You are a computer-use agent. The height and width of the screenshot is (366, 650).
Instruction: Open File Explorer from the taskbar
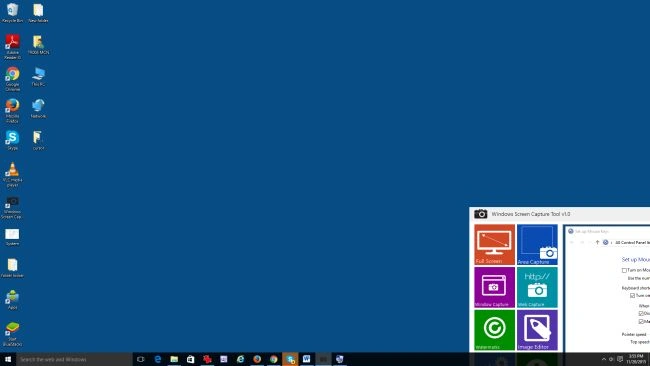click(174, 359)
